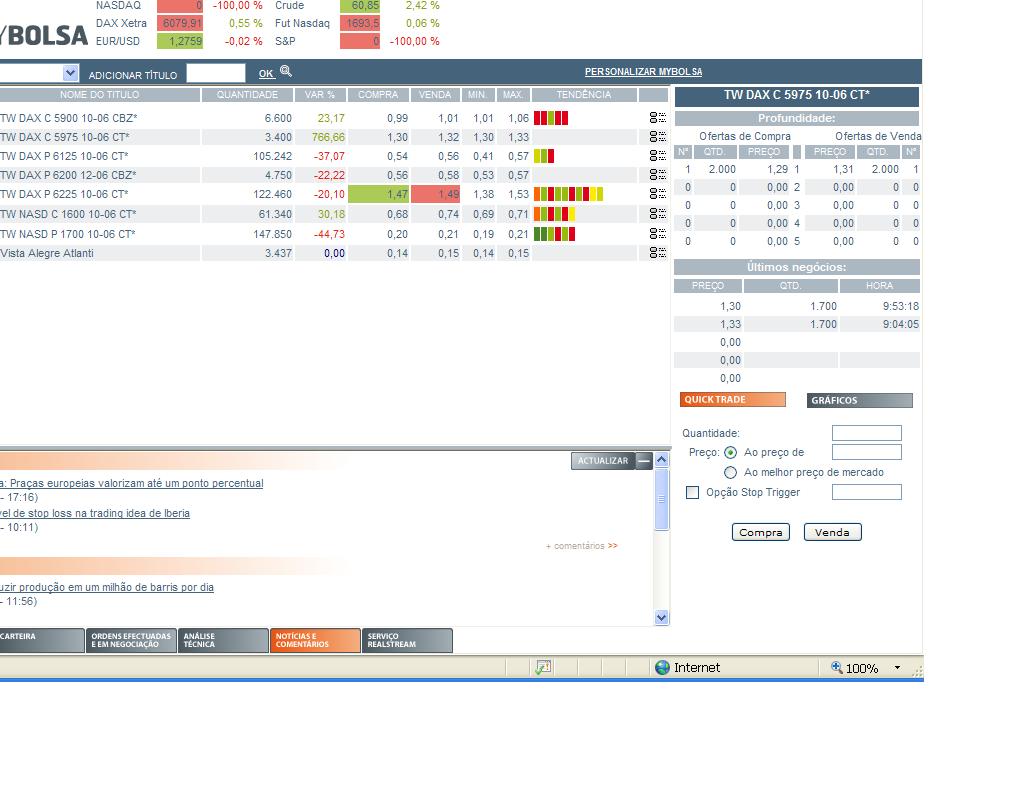Image resolution: width=1024 pixels, height=800 pixels.
Task: Click the 1,29 buy offer price in Profundidade
Action: pyautogui.click(x=777, y=169)
